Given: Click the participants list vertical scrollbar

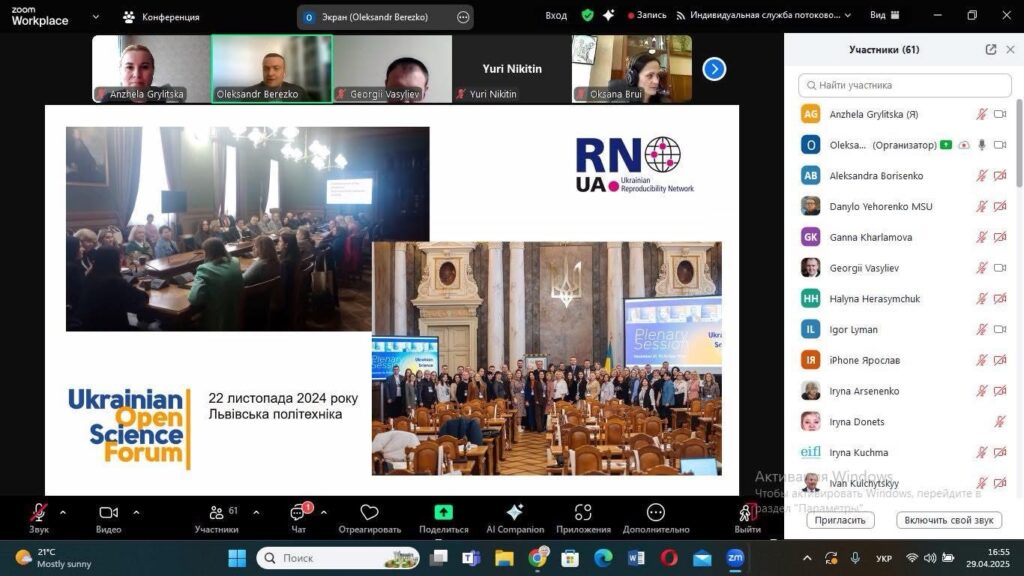Looking at the screenshot, I should 1018,140.
